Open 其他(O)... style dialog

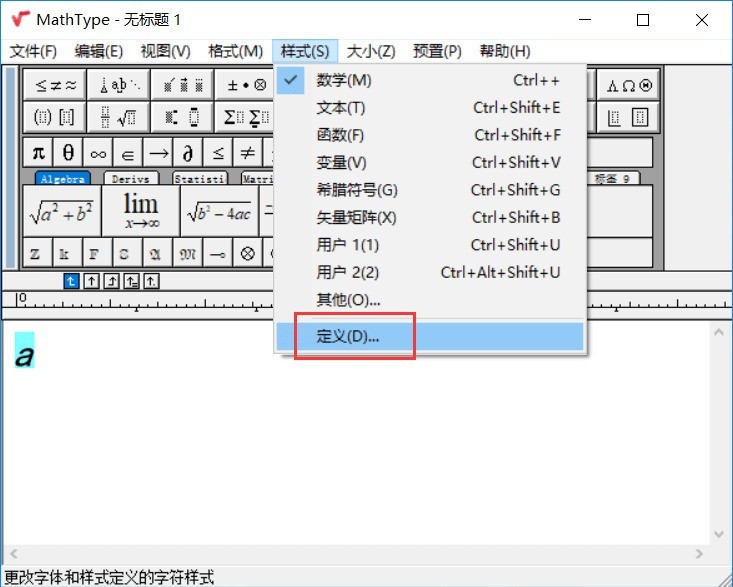click(430, 300)
